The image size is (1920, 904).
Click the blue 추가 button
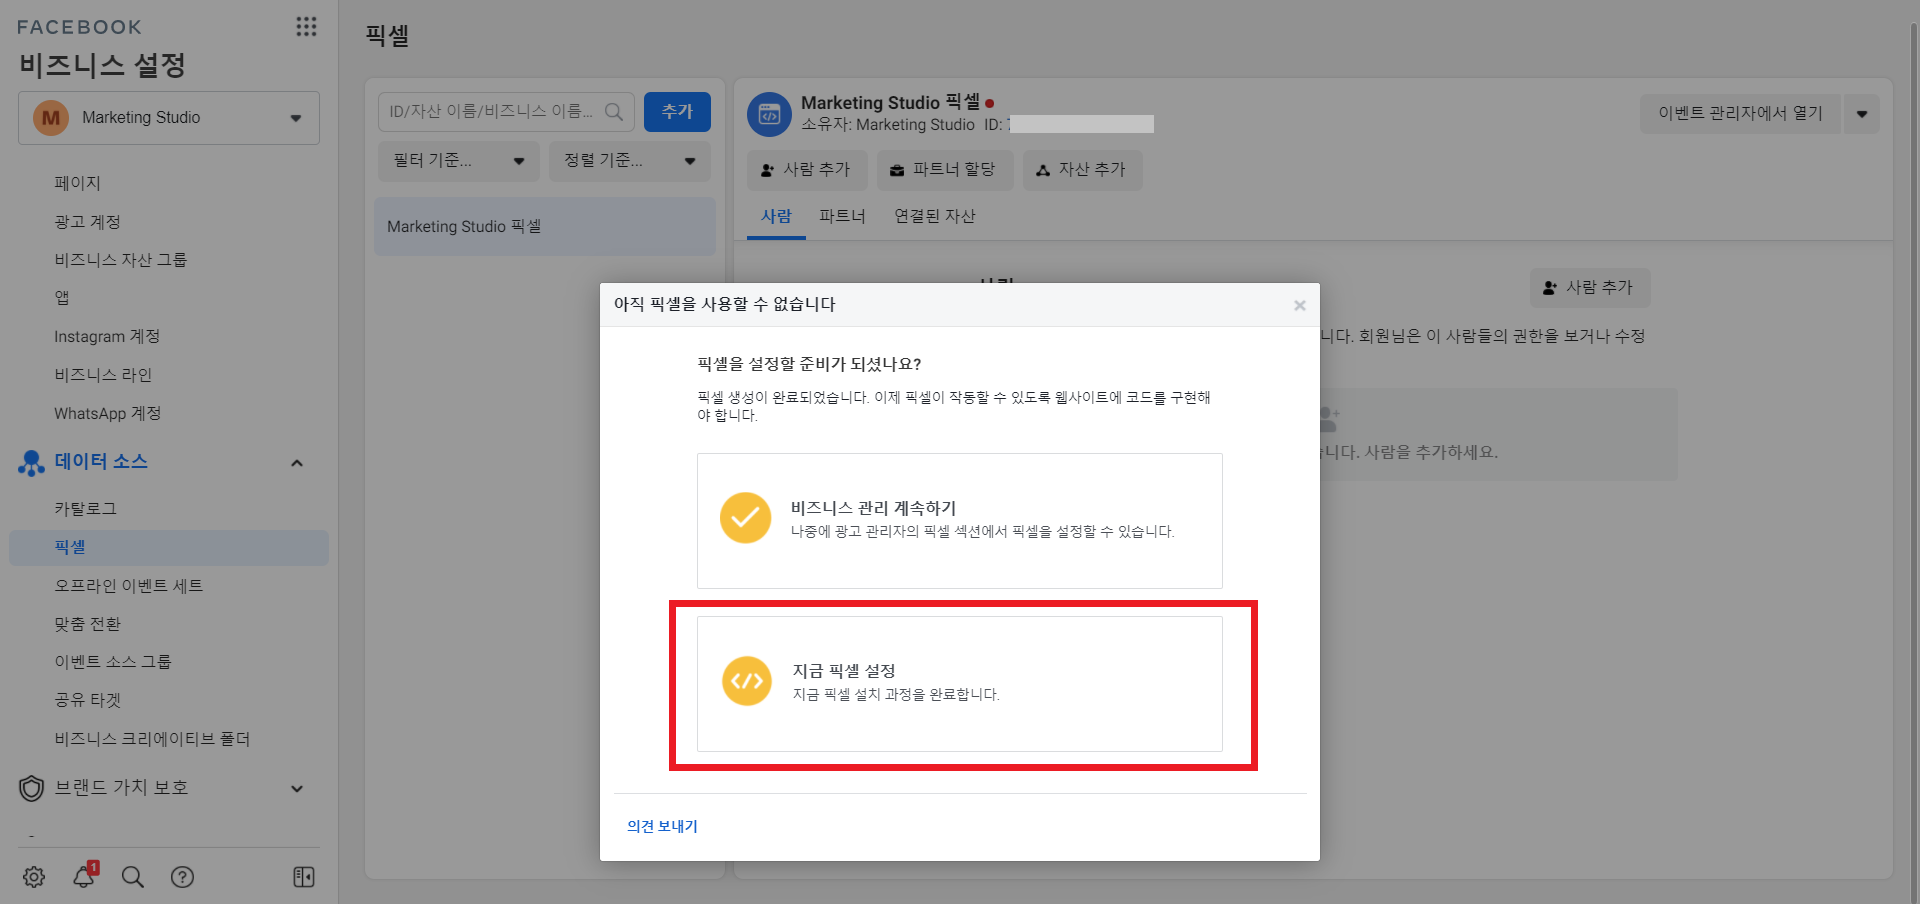[677, 112]
